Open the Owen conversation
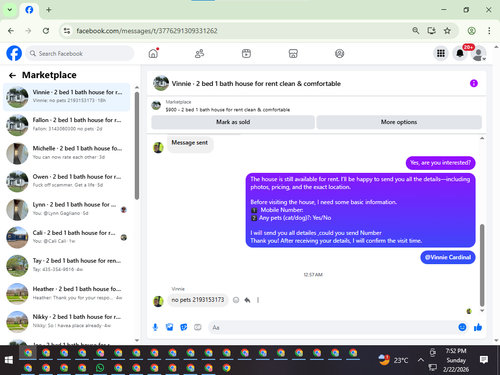500x375 pixels. tap(67, 181)
